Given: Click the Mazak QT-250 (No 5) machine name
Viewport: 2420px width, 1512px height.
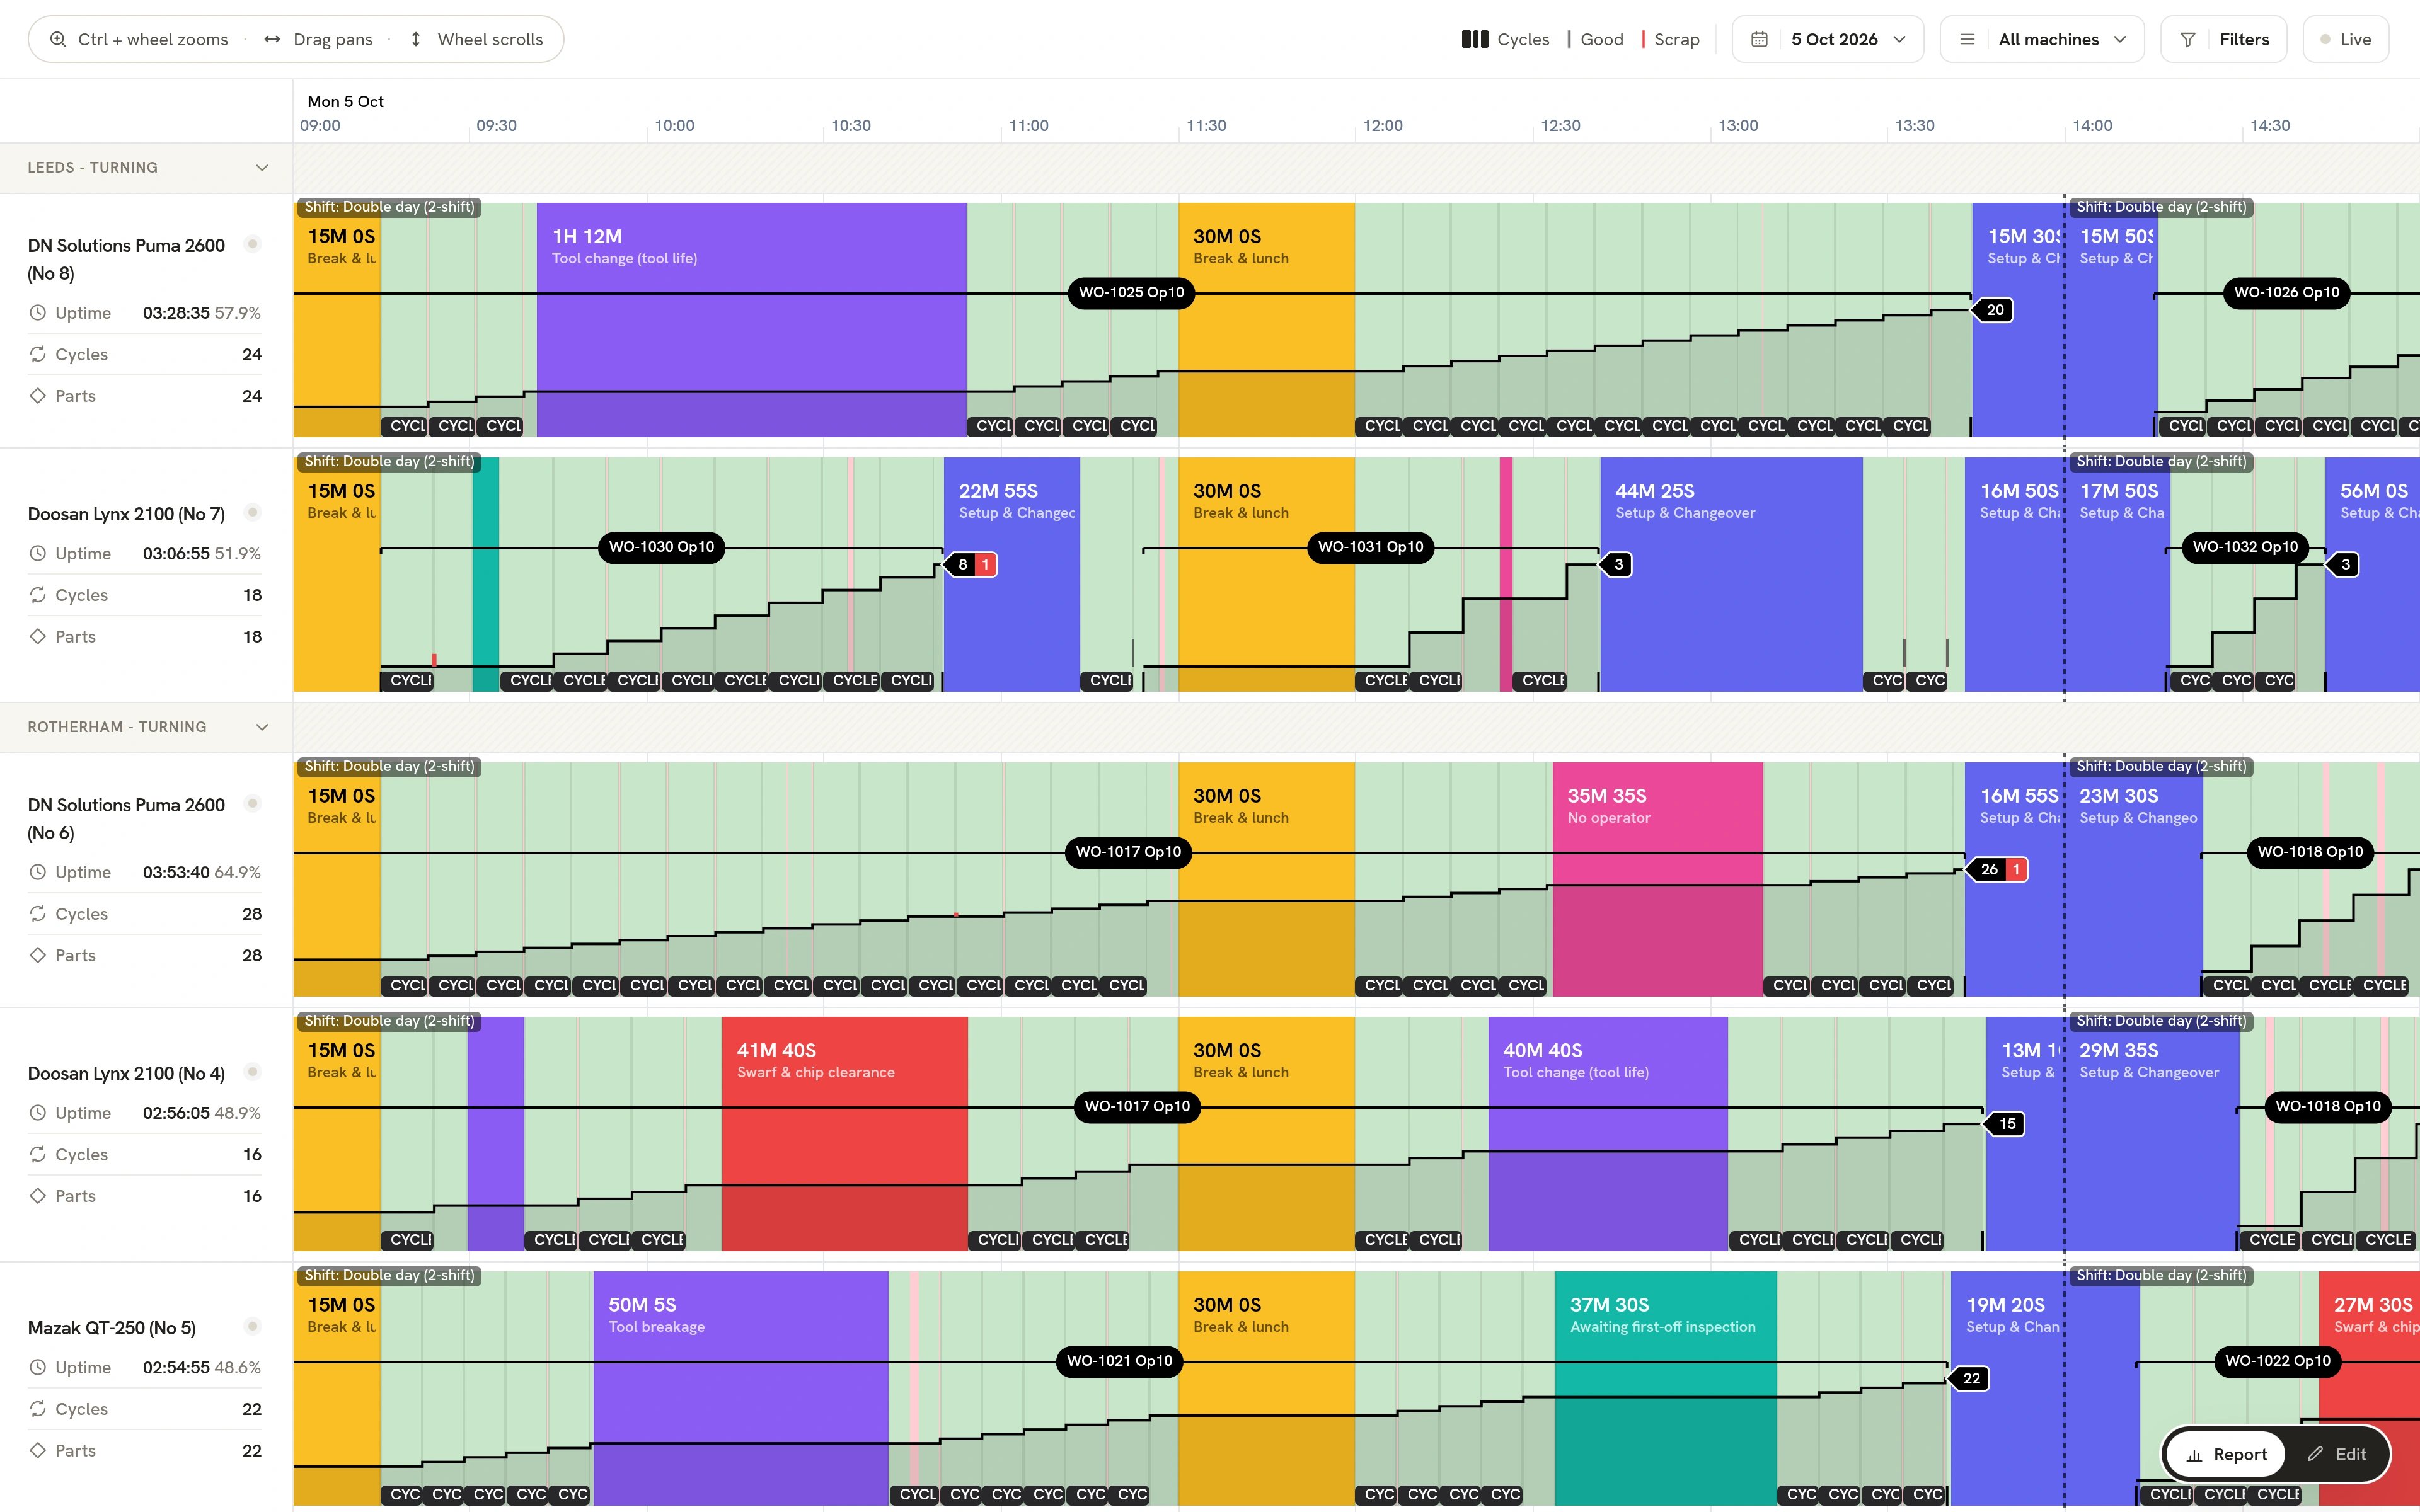Looking at the screenshot, I should (x=112, y=1328).
